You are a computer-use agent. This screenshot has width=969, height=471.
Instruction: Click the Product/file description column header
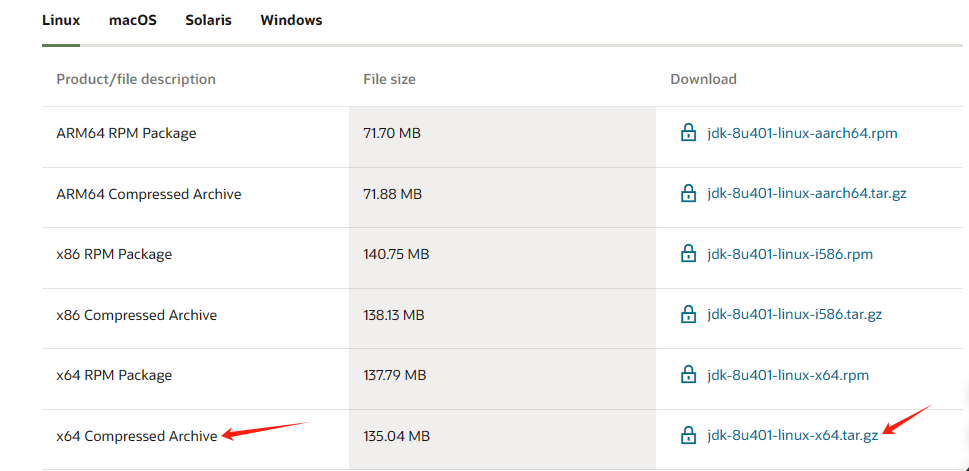(x=136, y=79)
